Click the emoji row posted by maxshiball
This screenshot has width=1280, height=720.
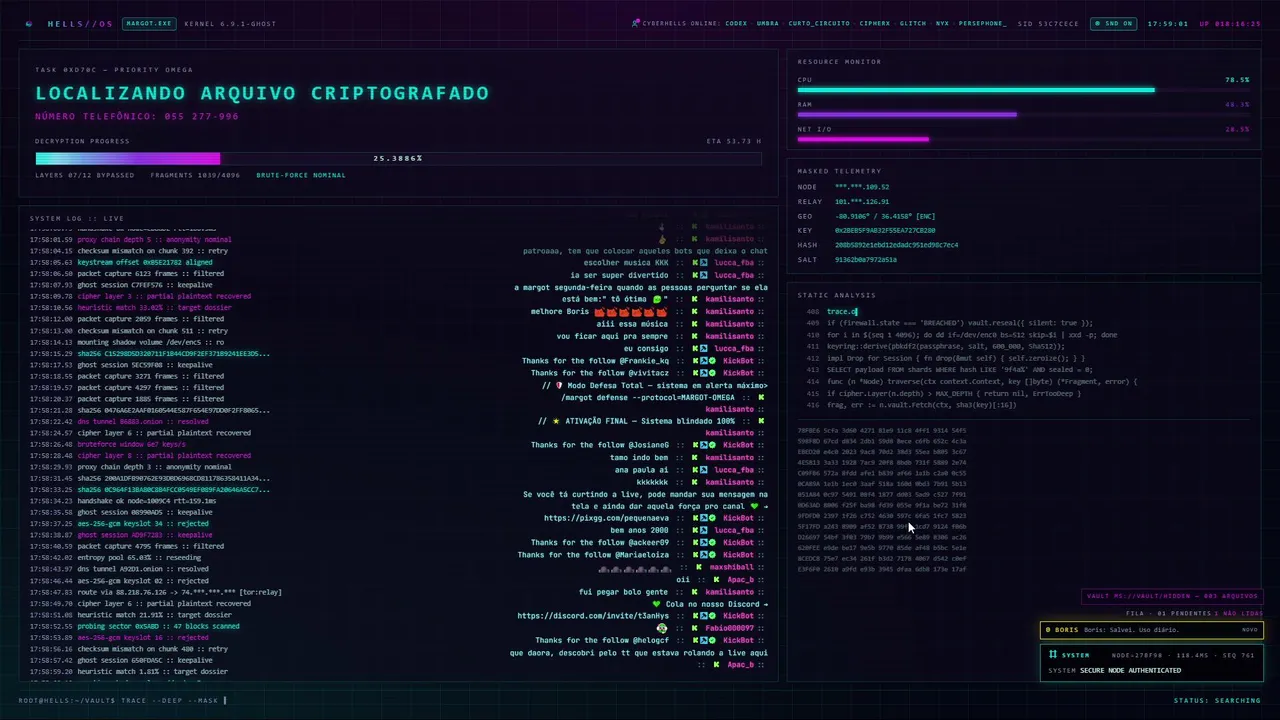pyautogui.click(x=633, y=567)
